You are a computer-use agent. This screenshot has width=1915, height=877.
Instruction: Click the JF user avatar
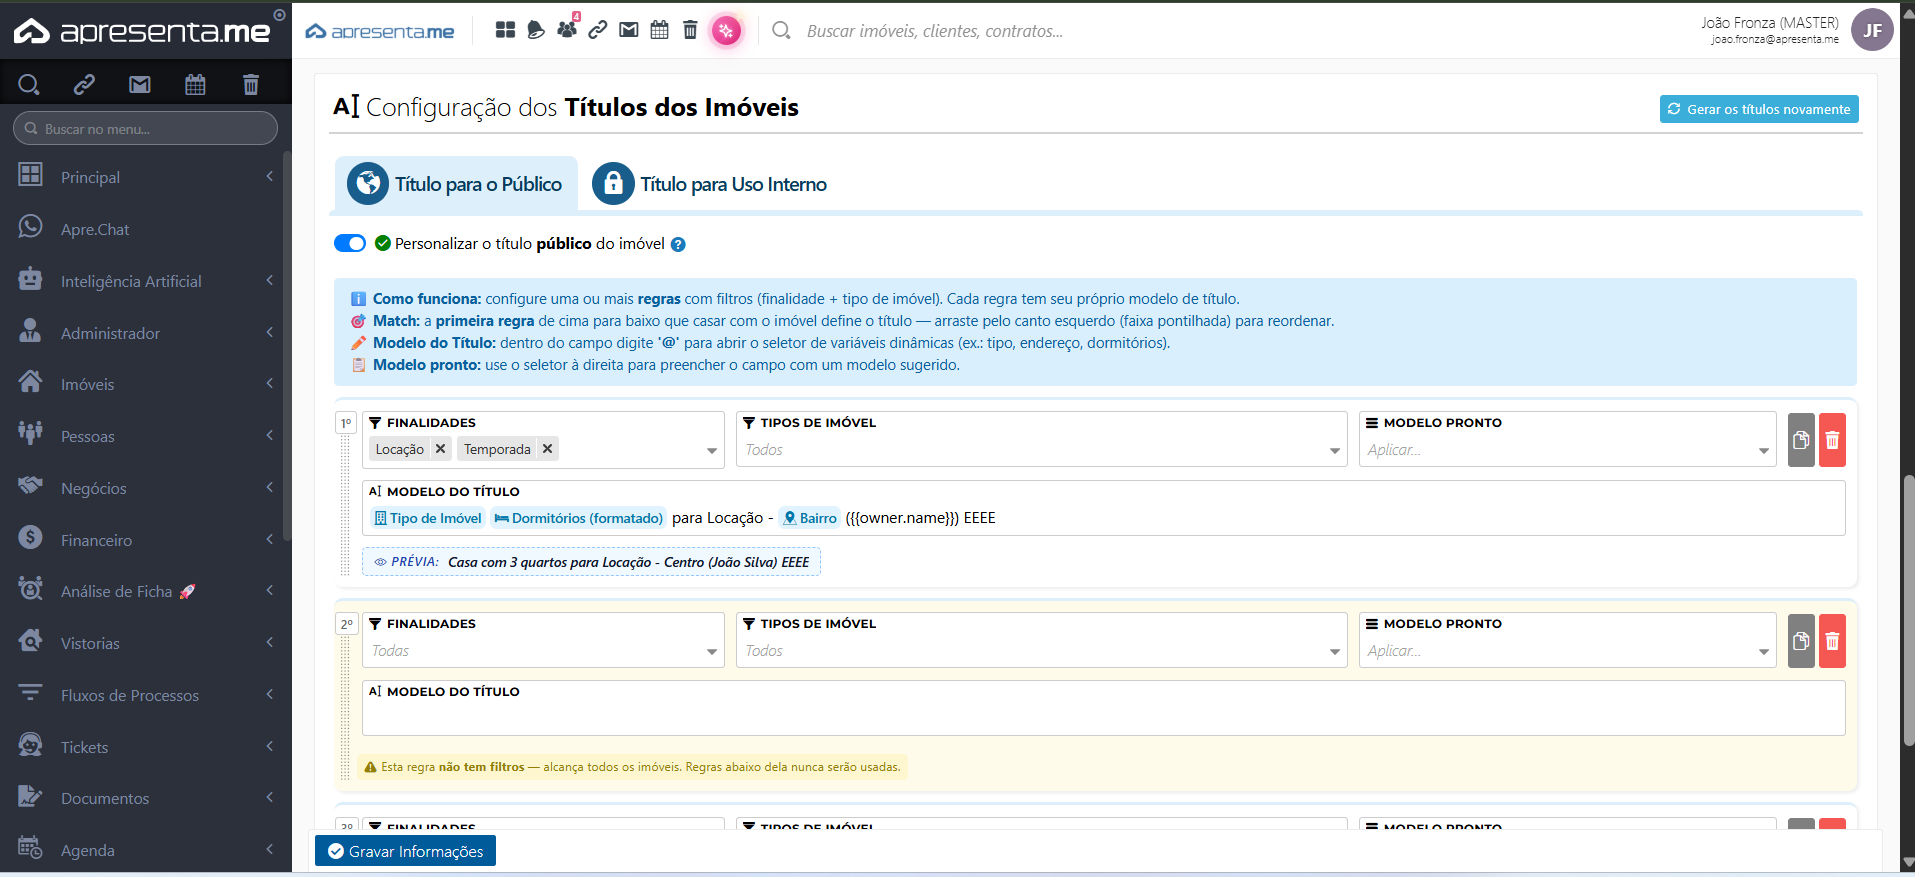1872,30
